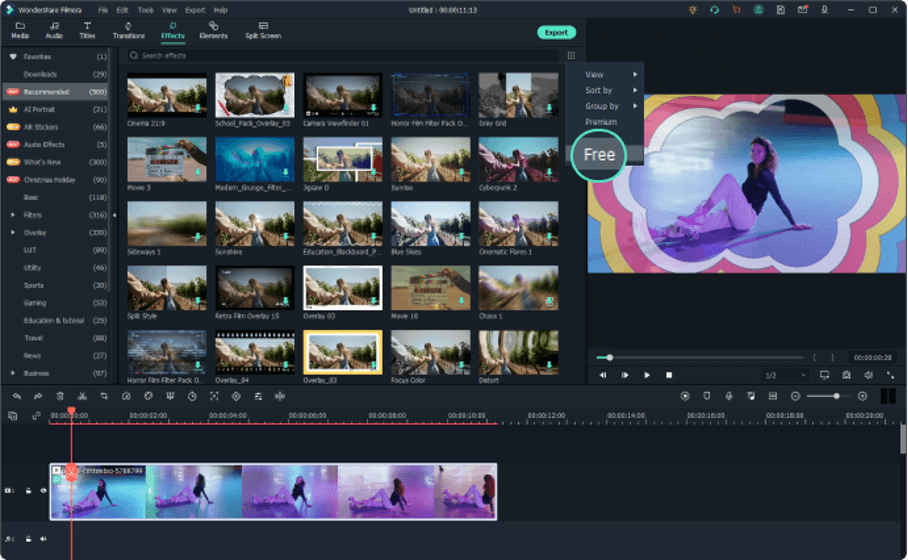This screenshot has height=560, width=908.
Task: Click the preview progress slider handle
Action: 609,357
